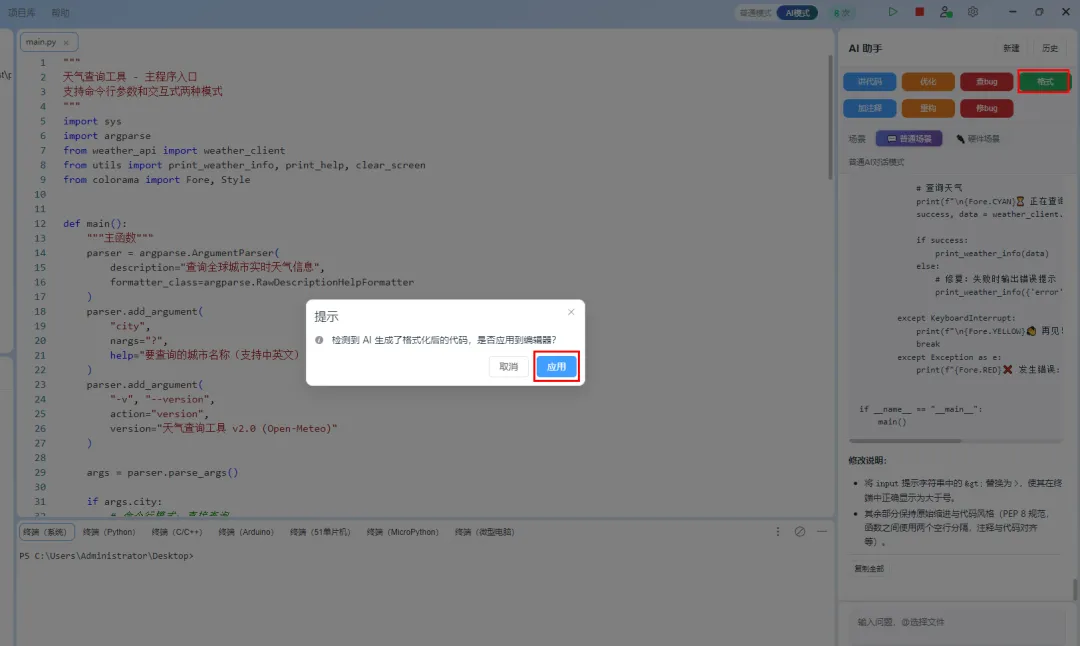This screenshot has height=646, width=1080.
Task: Click the 普通AI对话模式 label
Action: 876,163
